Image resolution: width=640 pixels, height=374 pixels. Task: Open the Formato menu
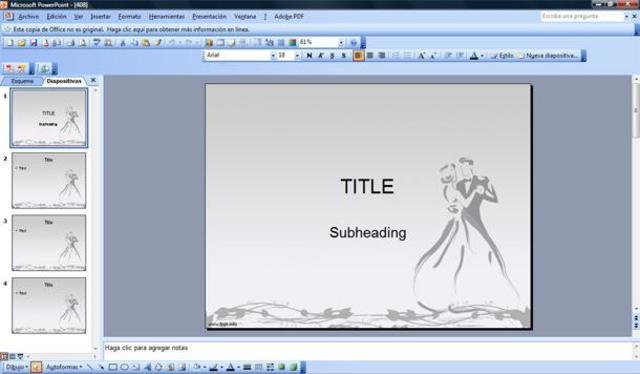click(x=129, y=17)
